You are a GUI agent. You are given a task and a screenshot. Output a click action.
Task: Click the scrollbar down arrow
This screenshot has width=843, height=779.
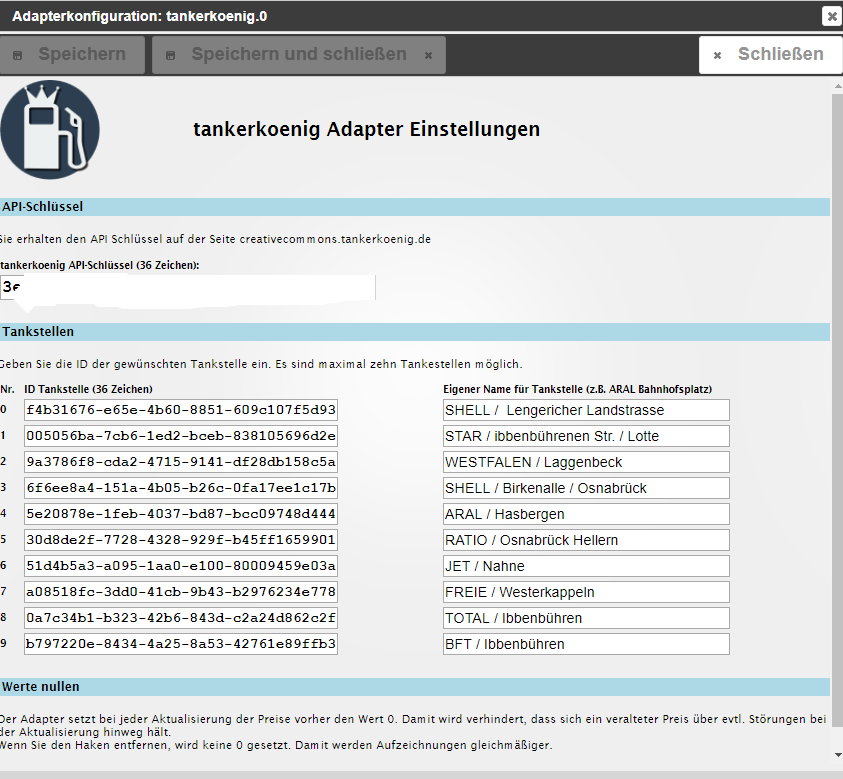(838, 755)
